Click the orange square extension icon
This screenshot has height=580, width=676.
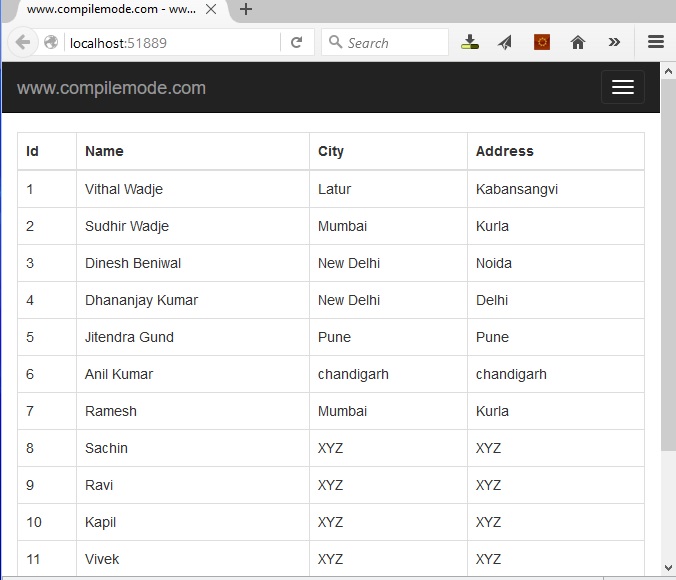(x=542, y=42)
